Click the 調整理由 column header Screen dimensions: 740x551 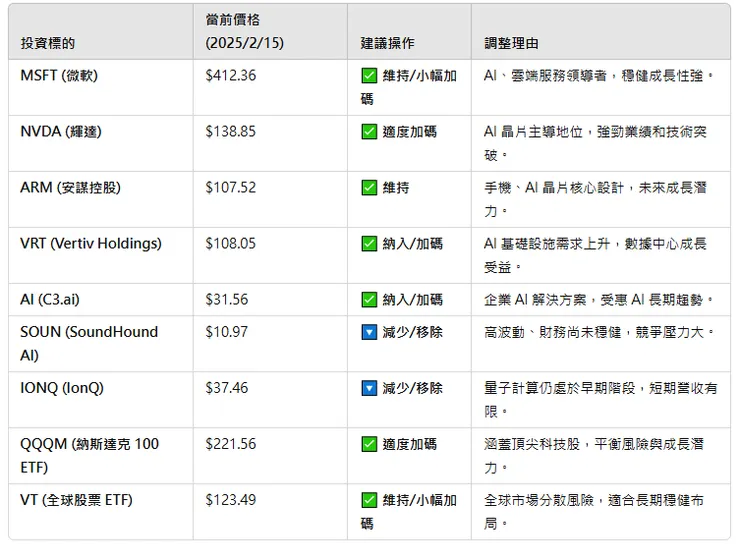coord(511,43)
